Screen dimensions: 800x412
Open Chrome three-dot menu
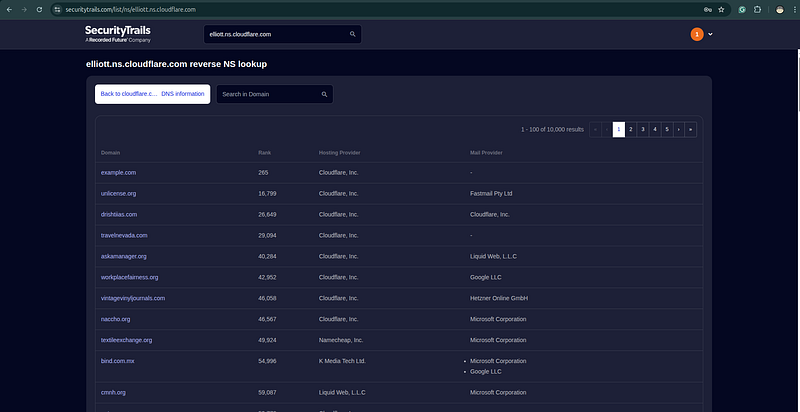[793, 10]
